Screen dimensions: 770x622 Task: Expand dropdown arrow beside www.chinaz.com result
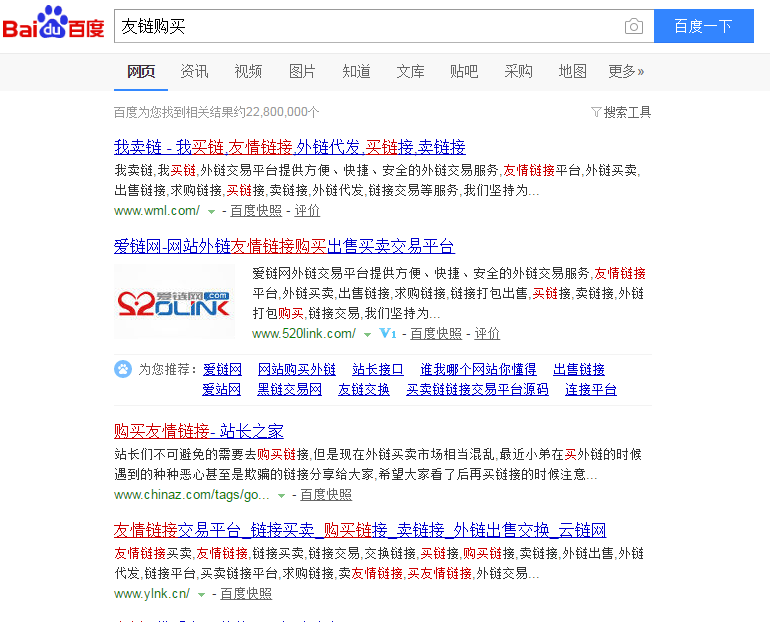(281, 496)
